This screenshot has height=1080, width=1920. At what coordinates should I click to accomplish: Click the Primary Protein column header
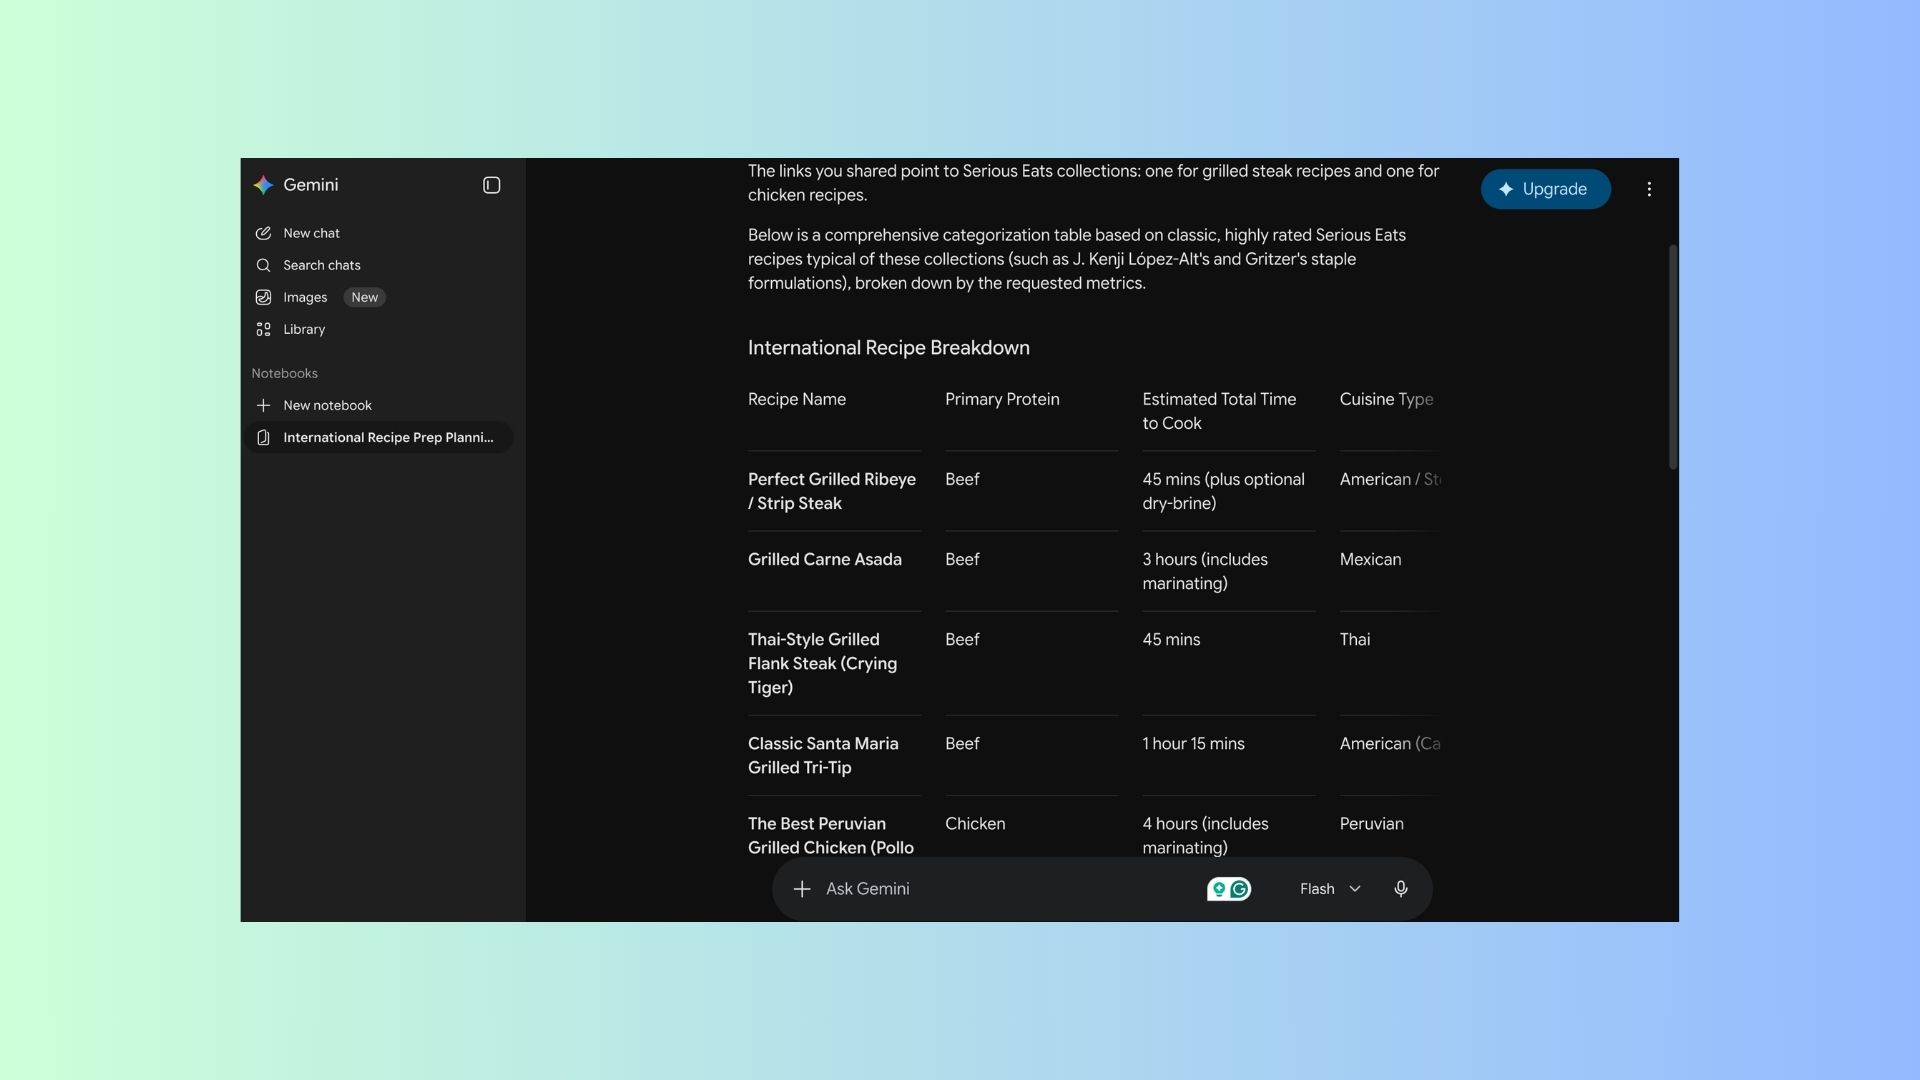click(x=1002, y=399)
